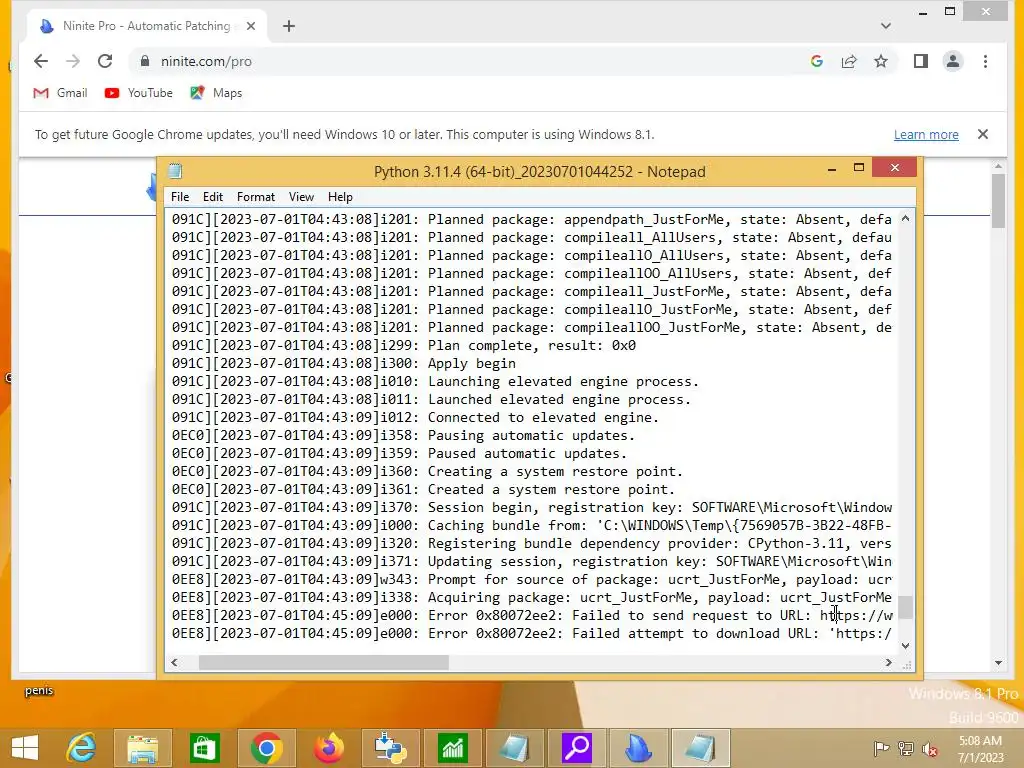
Task: Bookmark this tab with the star
Action: (881, 61)
